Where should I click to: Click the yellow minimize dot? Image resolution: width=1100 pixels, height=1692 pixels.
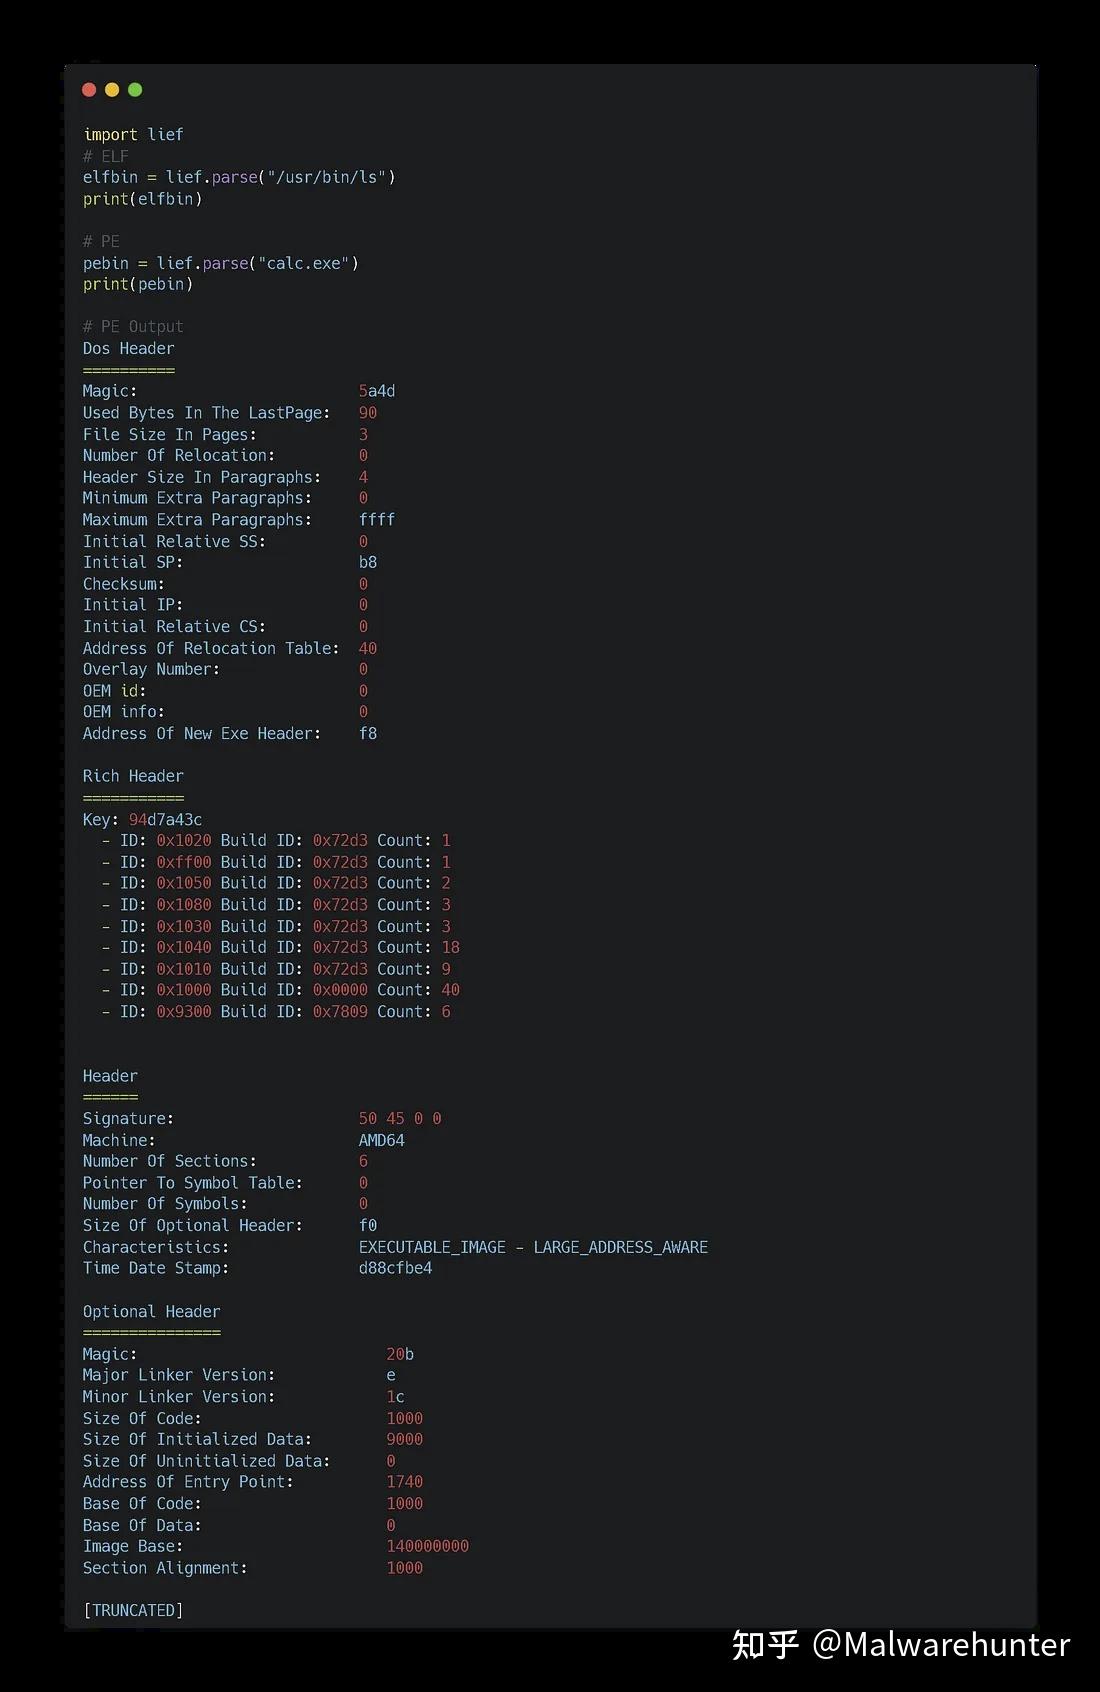(x=112, y=90)
